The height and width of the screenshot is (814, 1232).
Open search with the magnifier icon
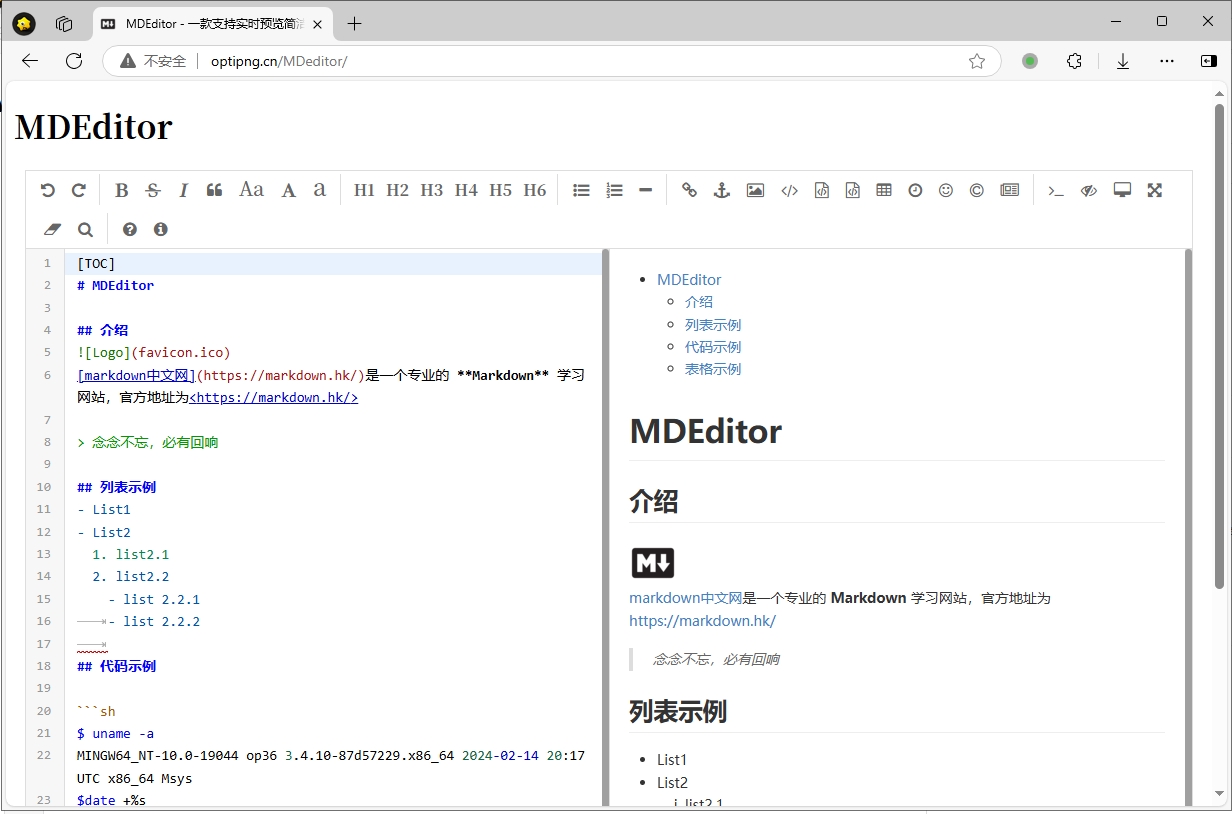click(x=85, y=229)
